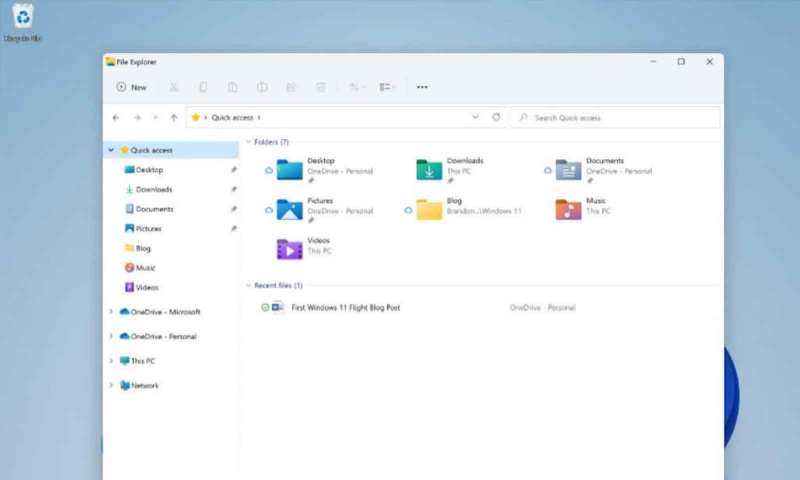This screenshot has height=480, width=800.
Task: Expand the Network node
Action: pos(111,385)
